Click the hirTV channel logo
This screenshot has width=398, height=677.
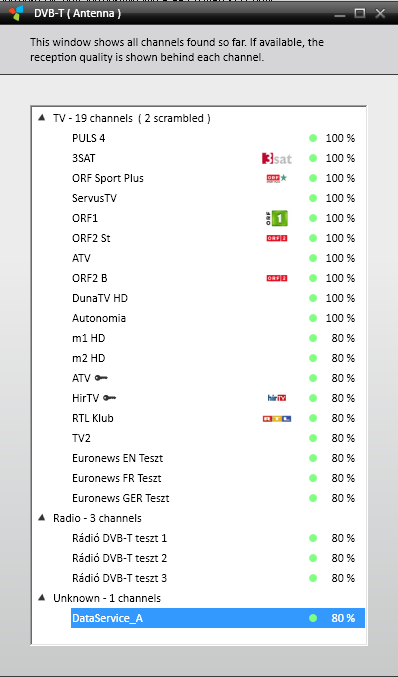click(x=277, y=398)
